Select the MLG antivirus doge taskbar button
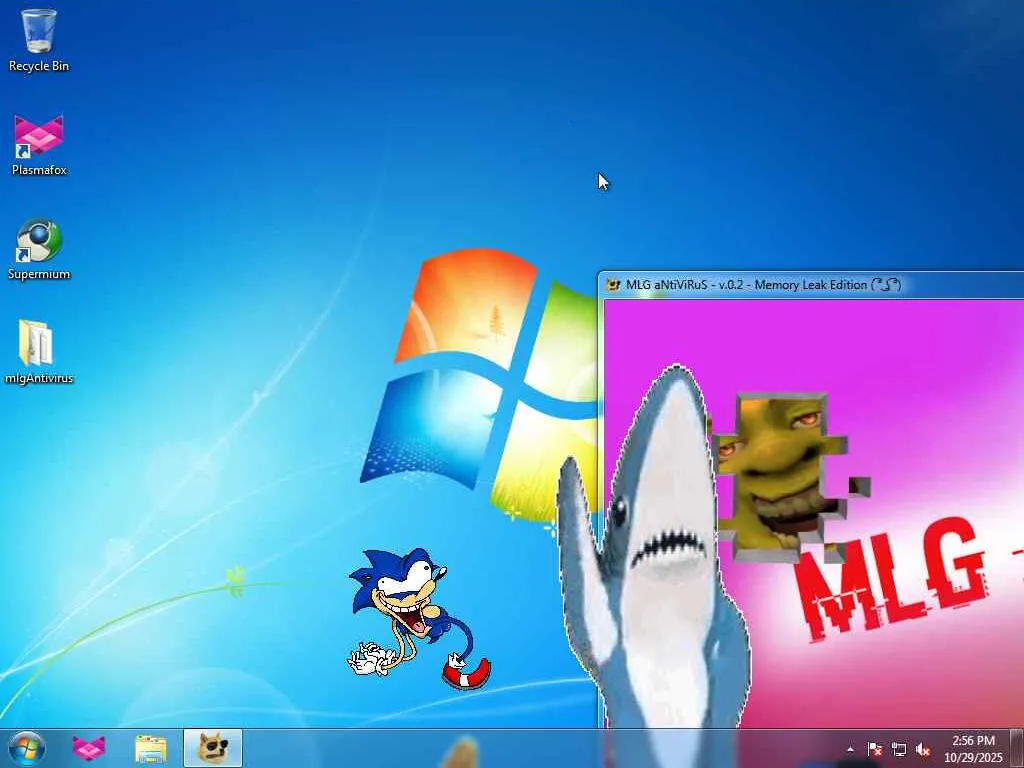 click(213, 748)
